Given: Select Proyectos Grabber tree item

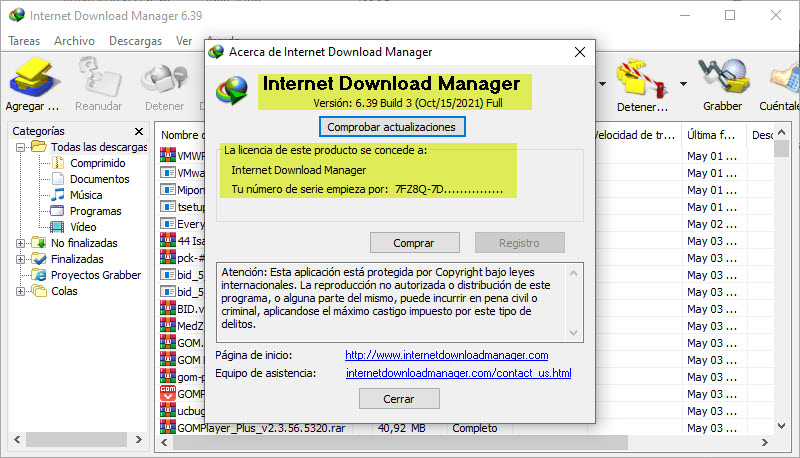Looking at the screenshot, I should click(x=96, y=275).
